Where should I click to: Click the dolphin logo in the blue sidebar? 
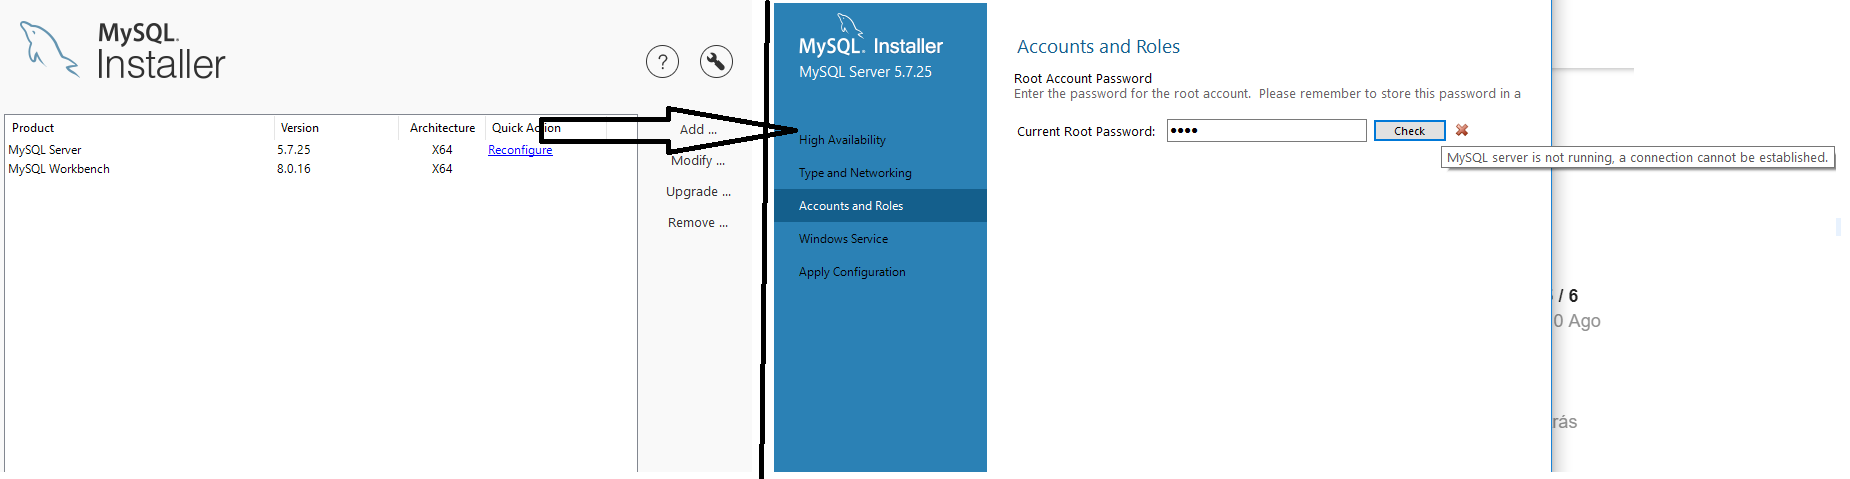(849, 25)
